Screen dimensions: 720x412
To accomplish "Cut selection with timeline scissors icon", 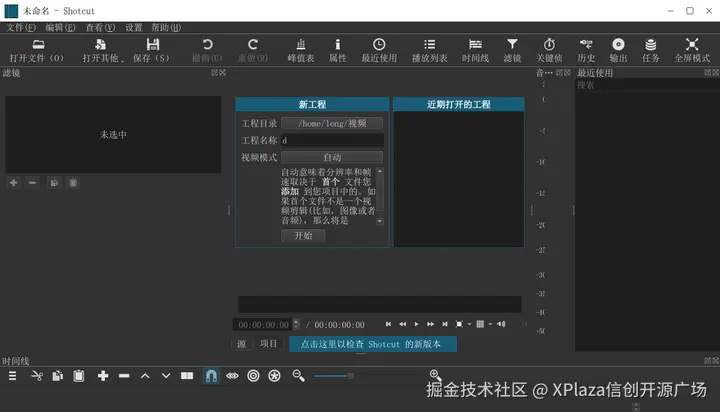I will (x=37, y=376).
